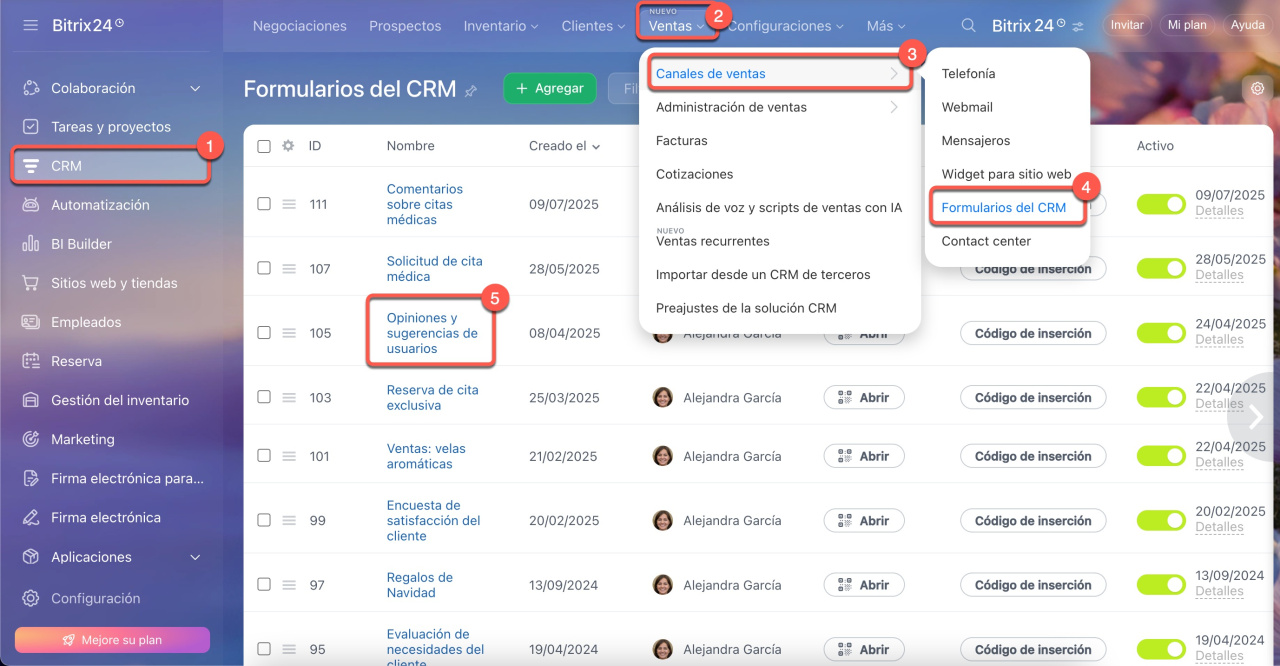Open the Solicitud de cita médica link
This screenshot has width=1280, height=666.
click(x=435, y=268)
